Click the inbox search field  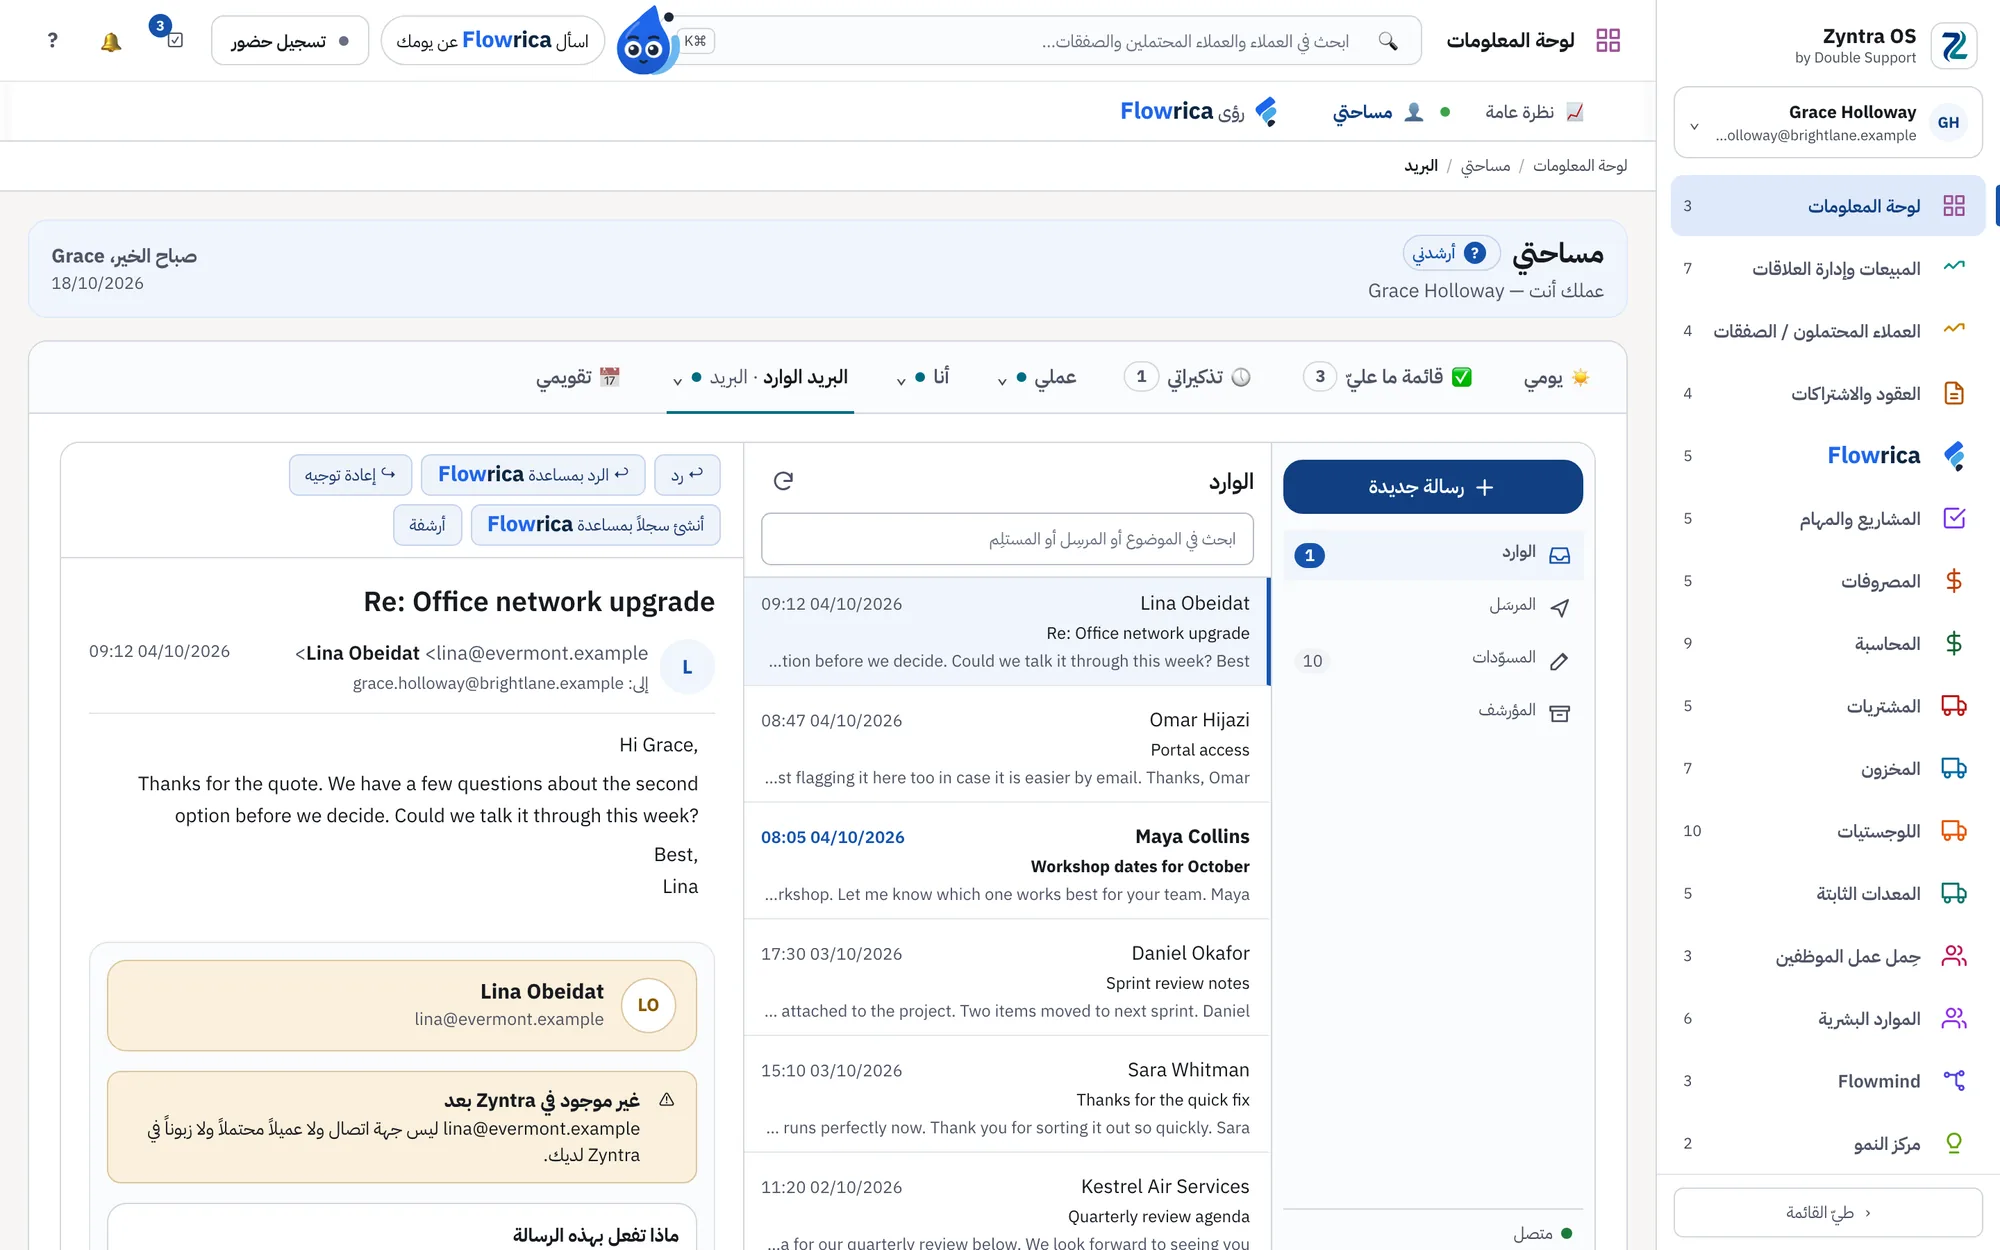click(1007, 539)
